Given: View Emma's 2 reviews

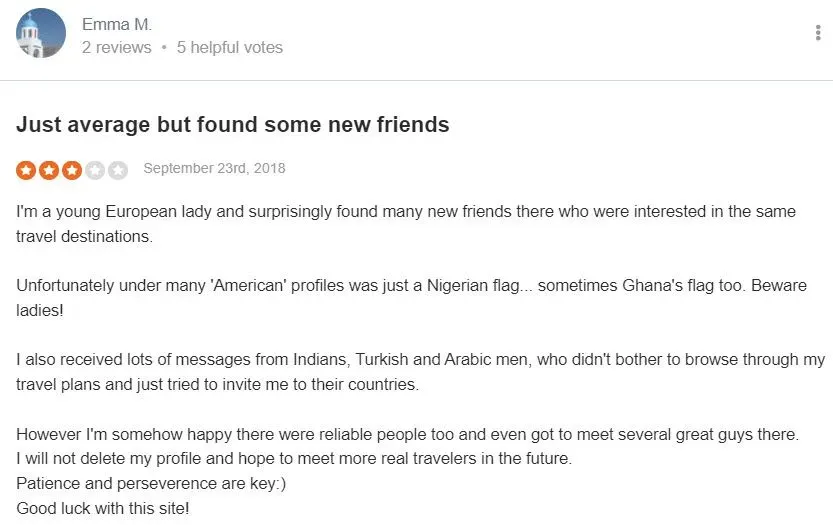Looking at the screenshot, I should [x=117, y=47].
